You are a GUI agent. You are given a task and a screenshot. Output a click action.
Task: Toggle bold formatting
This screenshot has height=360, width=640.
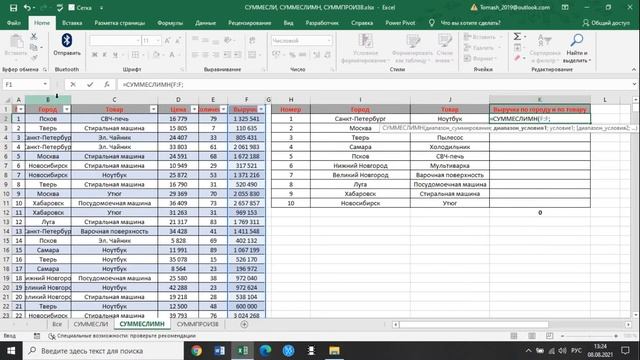click(95, 54)
